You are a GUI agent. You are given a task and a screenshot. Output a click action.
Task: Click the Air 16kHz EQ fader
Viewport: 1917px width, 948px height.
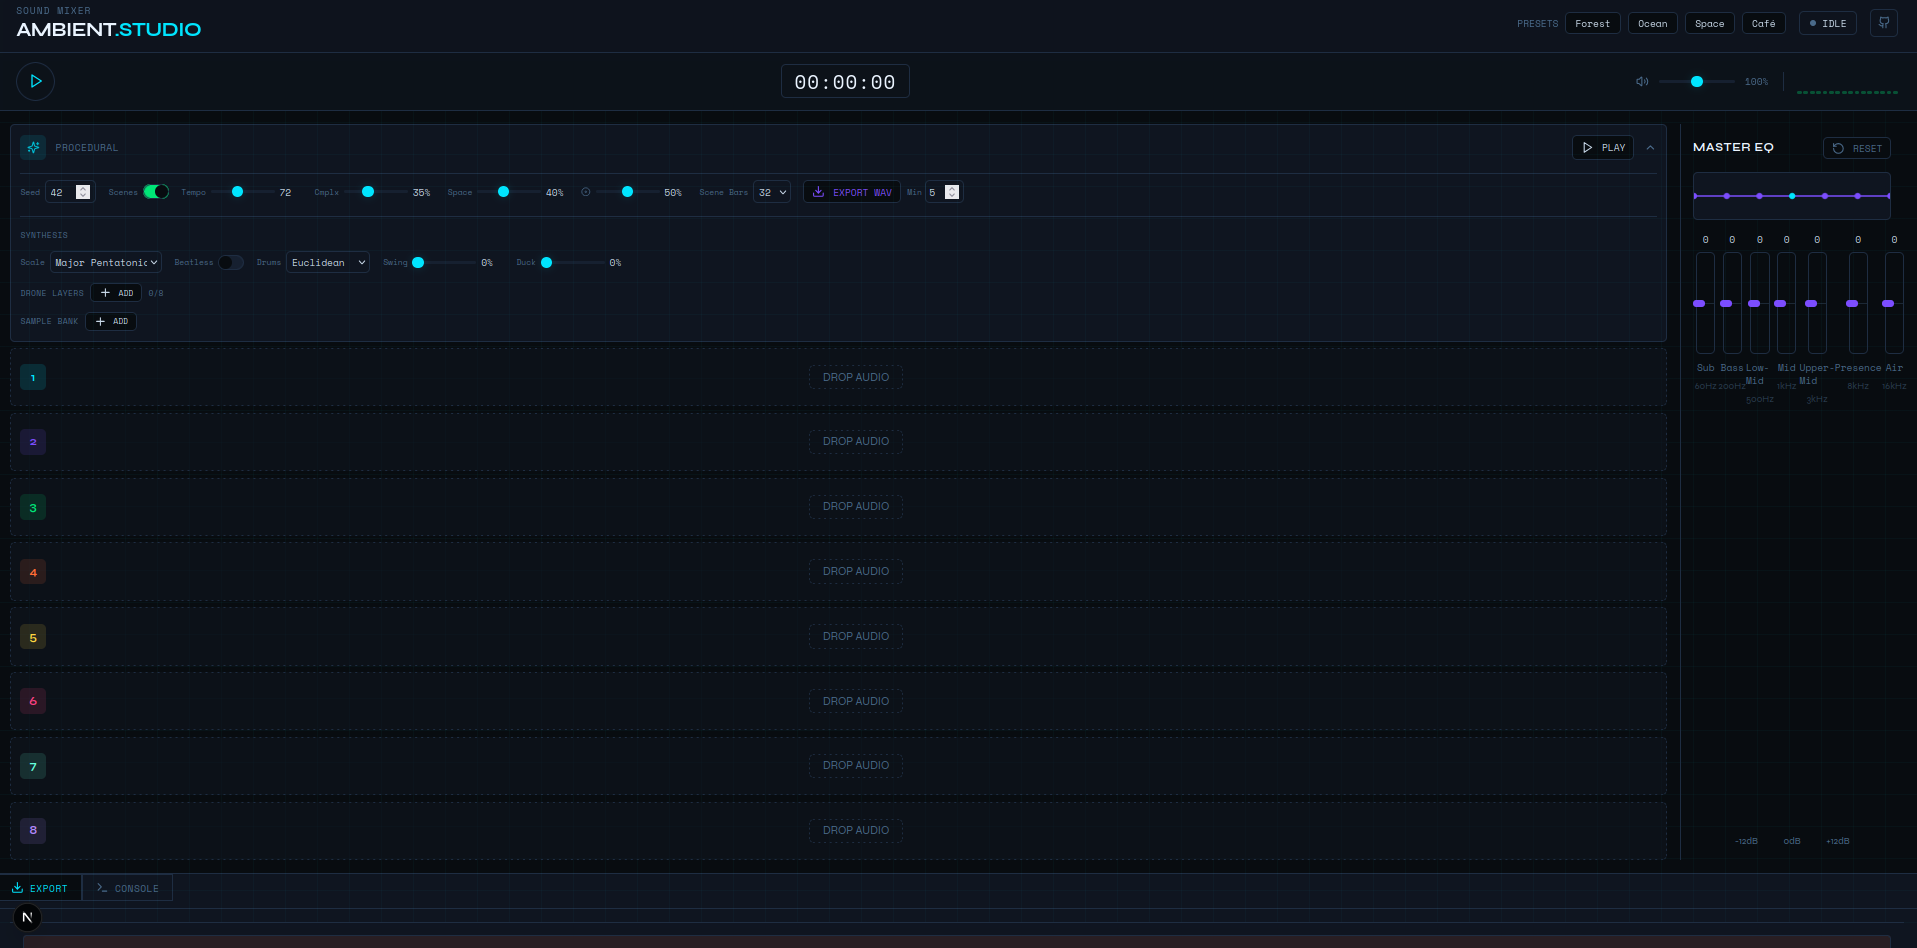pyautogui.click(x=1894, y=303)
